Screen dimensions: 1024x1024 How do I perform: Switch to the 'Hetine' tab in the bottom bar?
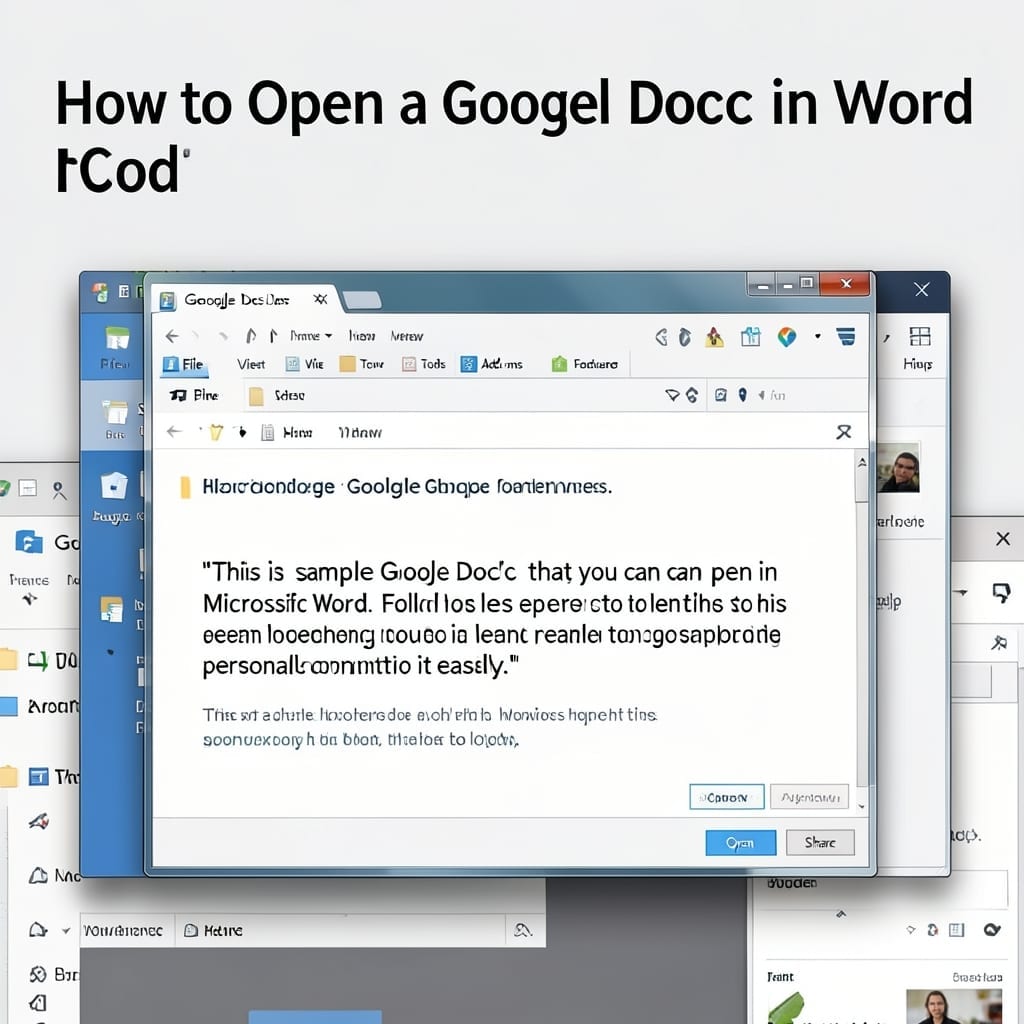214,931
